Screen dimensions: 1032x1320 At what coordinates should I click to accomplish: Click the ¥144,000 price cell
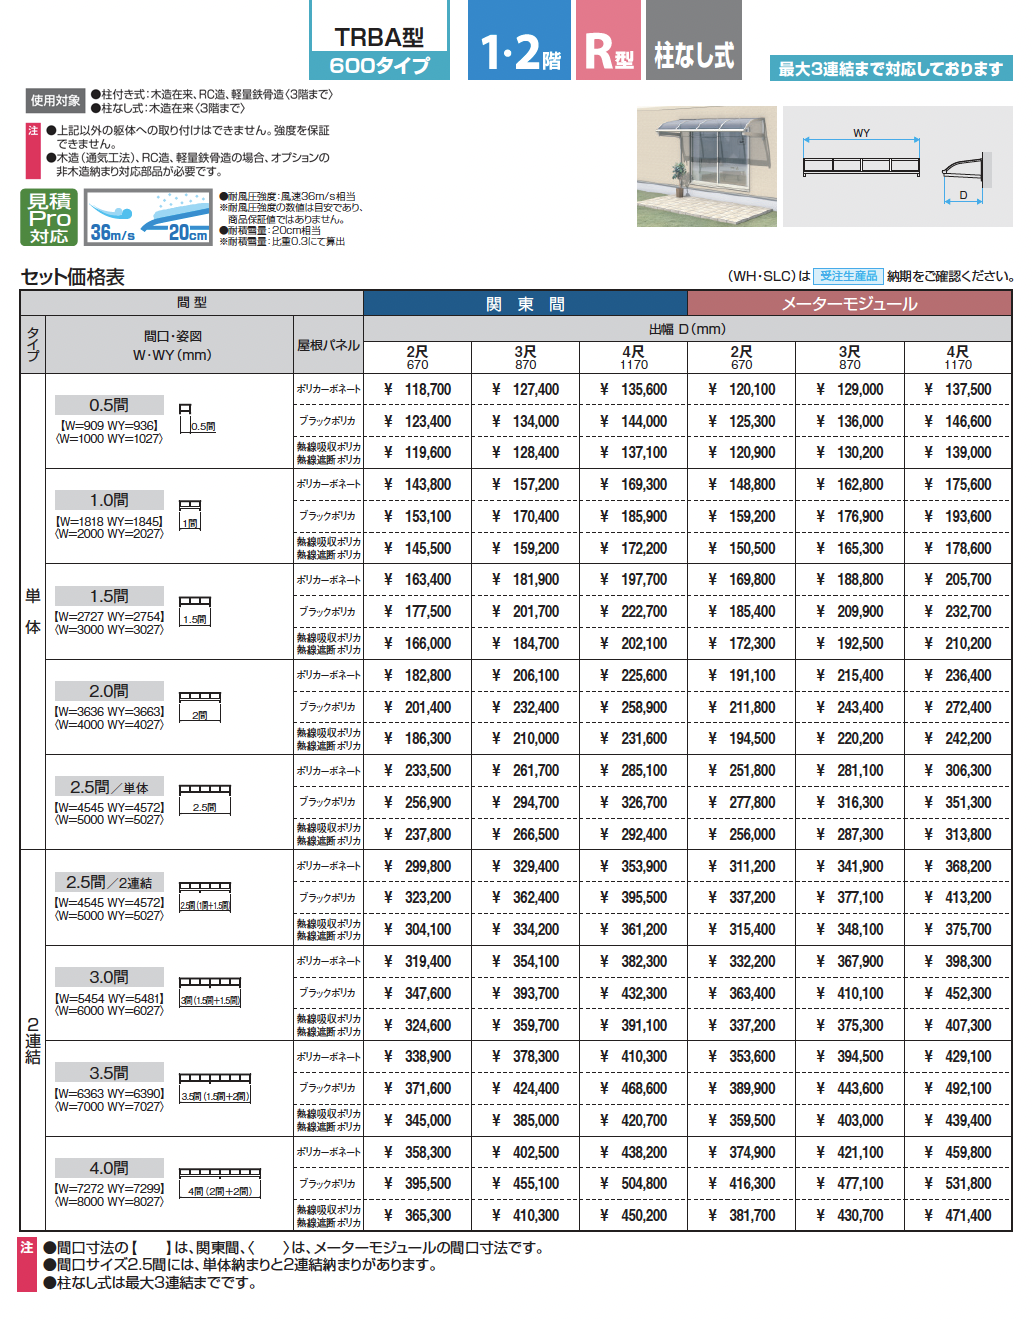point(634,421)
